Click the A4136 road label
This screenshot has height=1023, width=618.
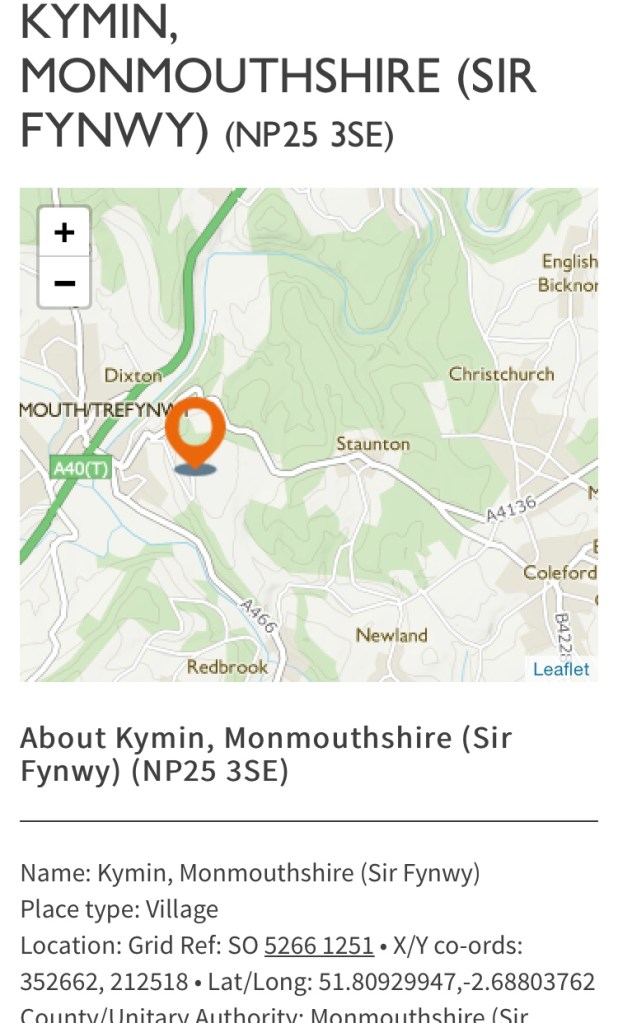pos(511,509)
